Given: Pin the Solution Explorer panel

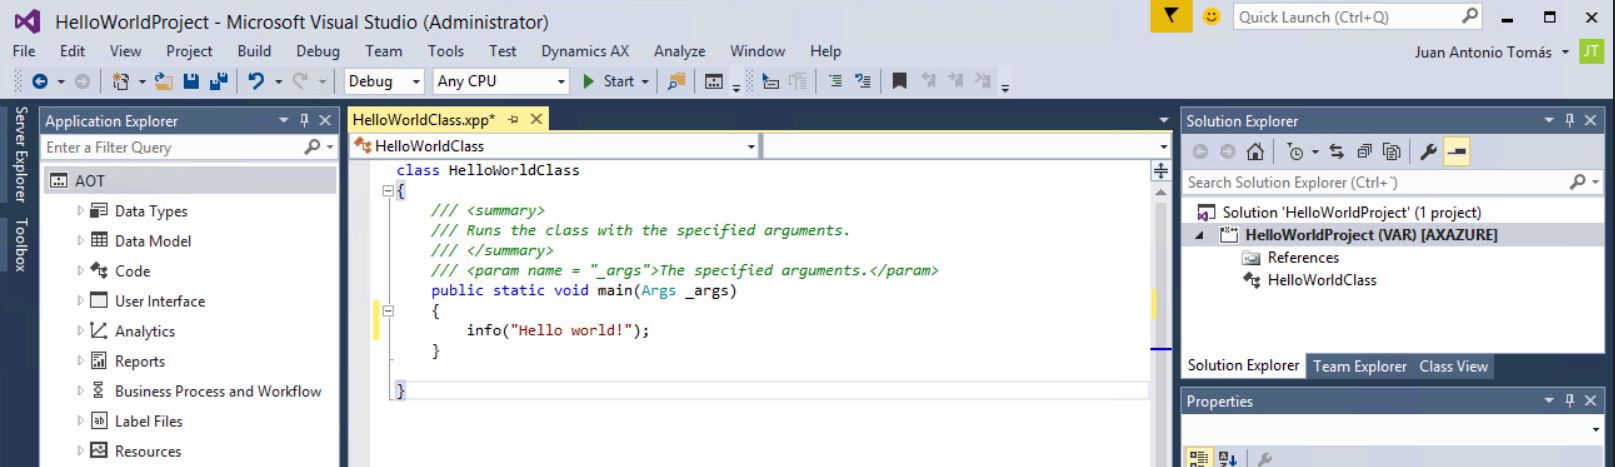Looking at the screenshot, I should (1569, 120).
